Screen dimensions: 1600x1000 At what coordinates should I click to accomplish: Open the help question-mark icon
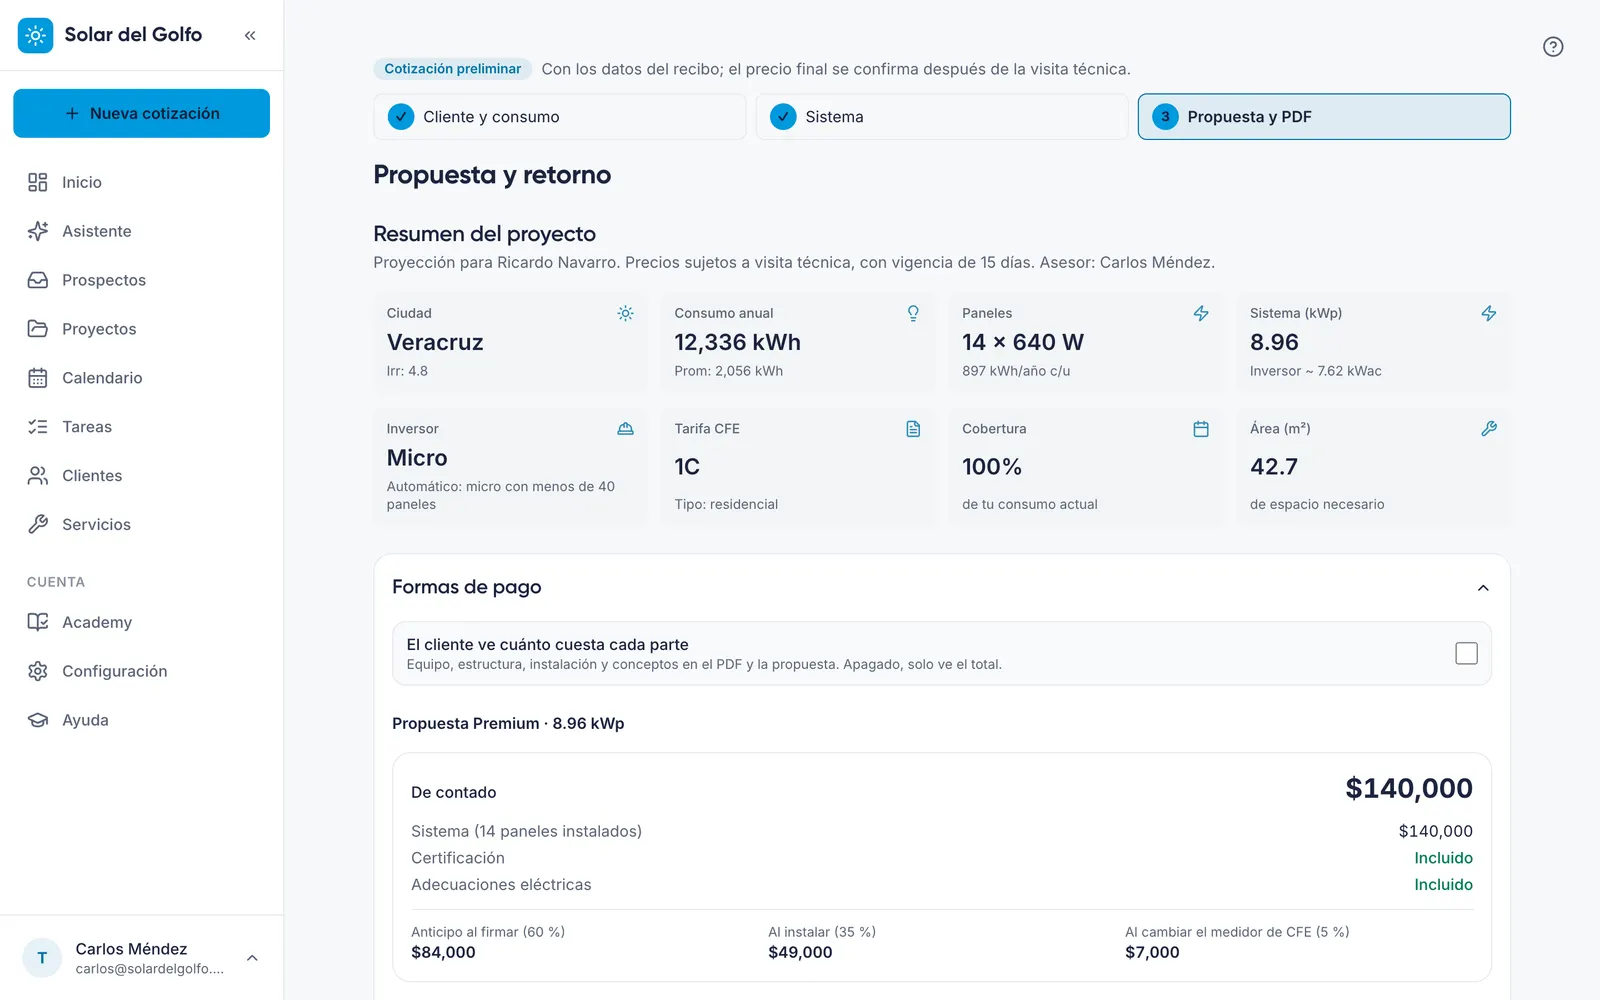pyautogui.click(x=1553, y=47)
